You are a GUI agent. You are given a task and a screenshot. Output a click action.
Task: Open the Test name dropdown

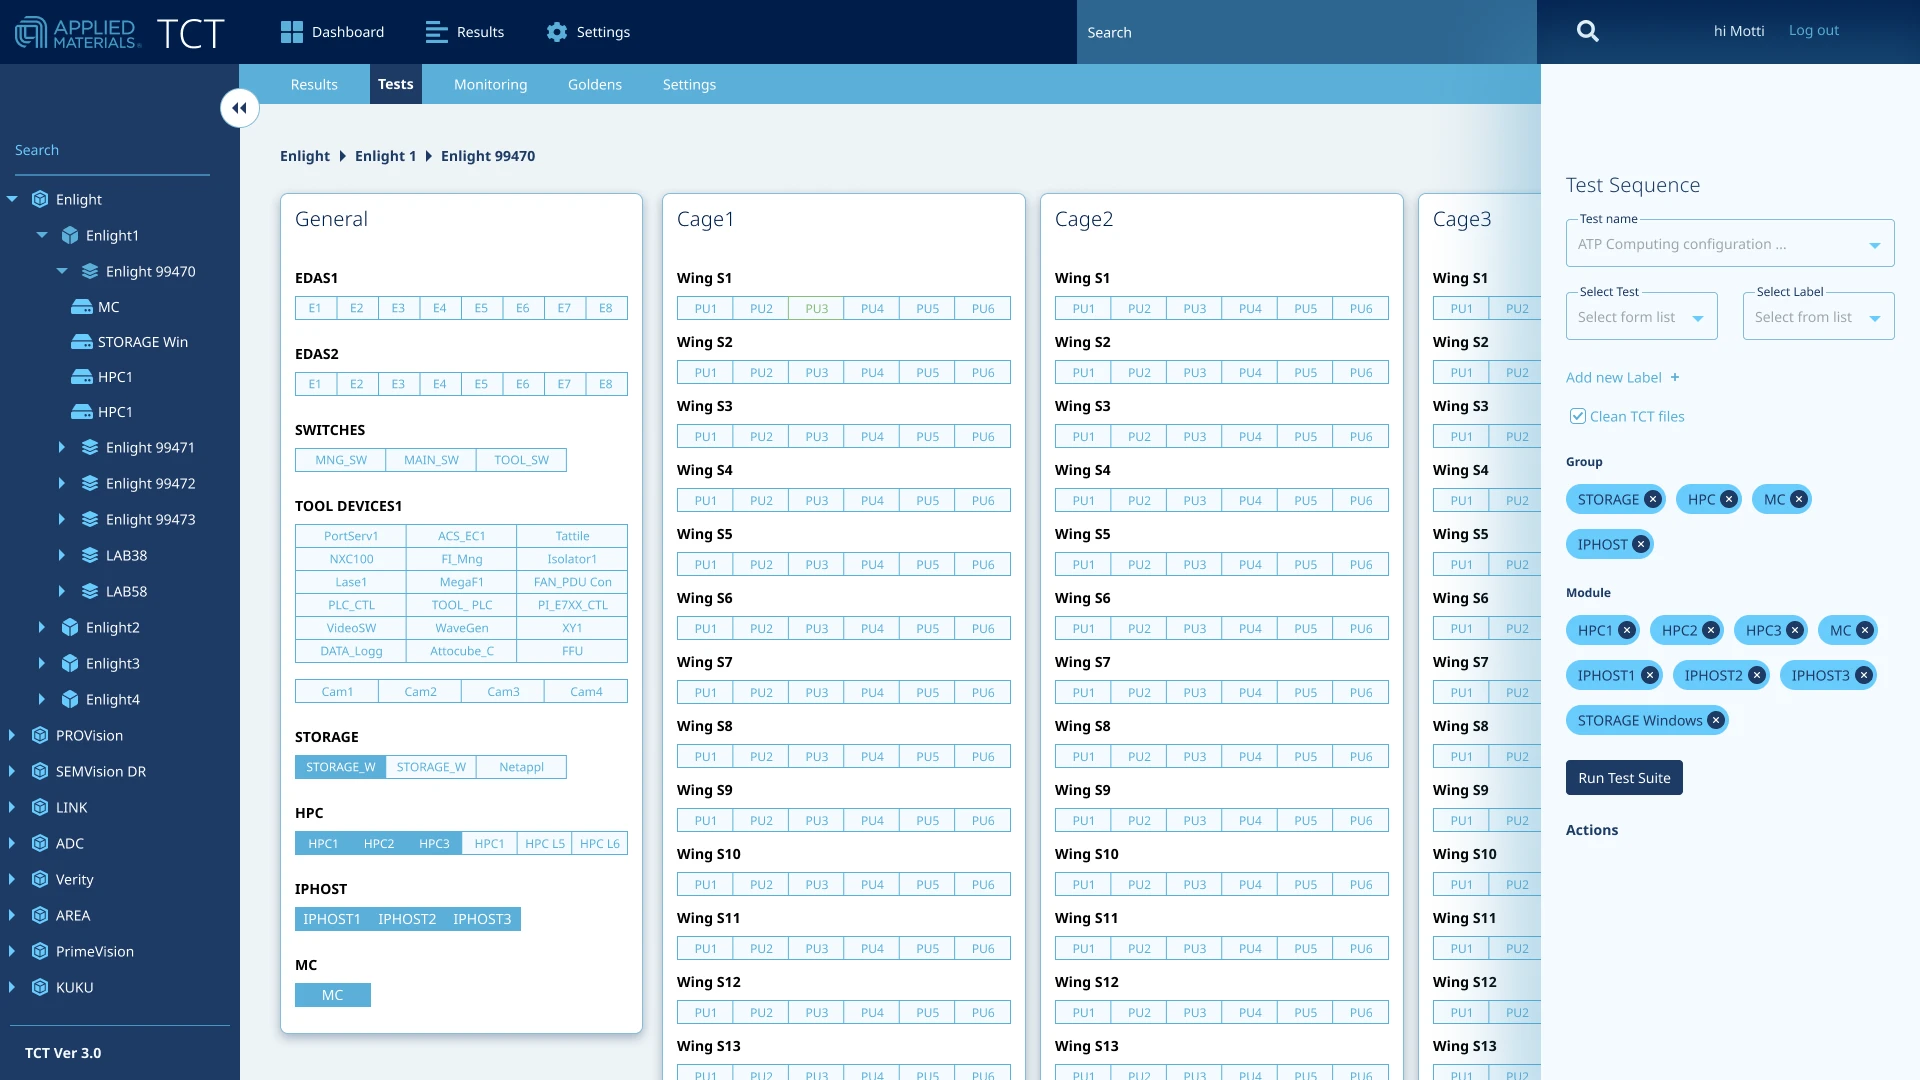click(1874, 245)
